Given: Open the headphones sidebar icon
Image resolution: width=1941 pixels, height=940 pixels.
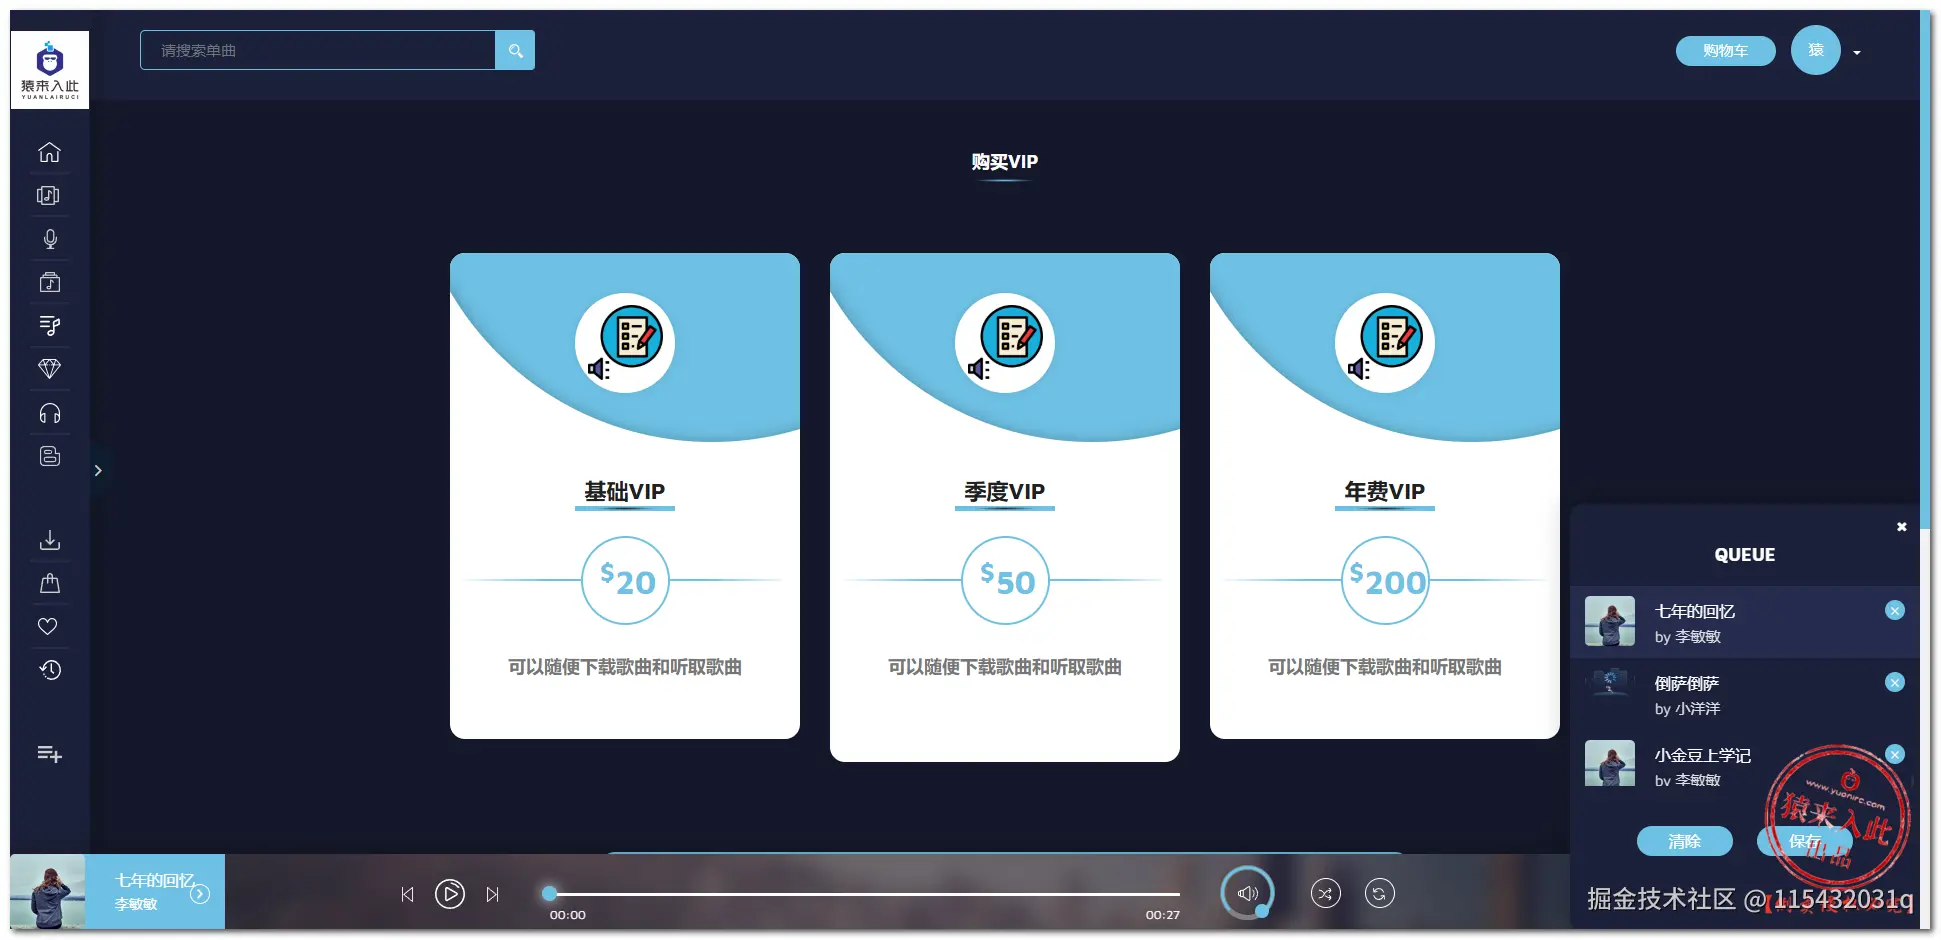Looking at the screenshot, I should 49,413.
